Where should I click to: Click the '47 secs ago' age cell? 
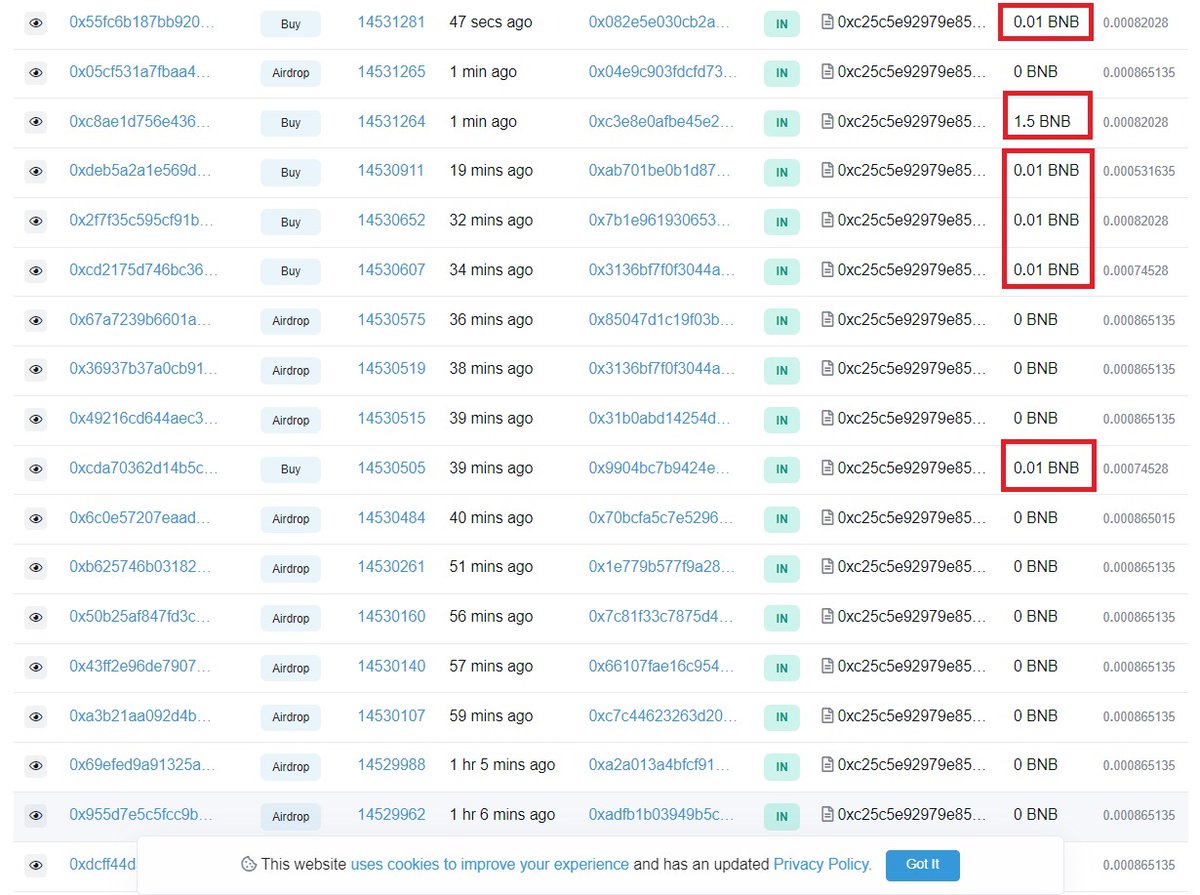click(491, 21)
